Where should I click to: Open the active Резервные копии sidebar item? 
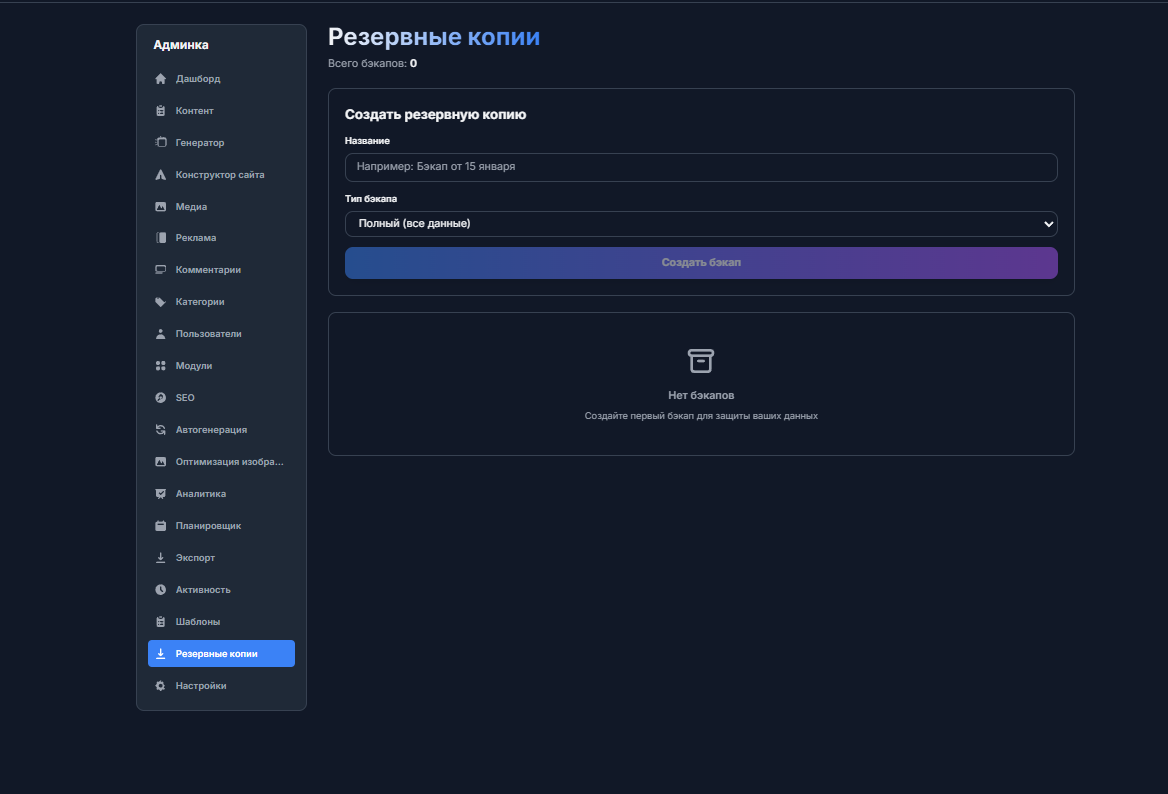tap(216, 654)
